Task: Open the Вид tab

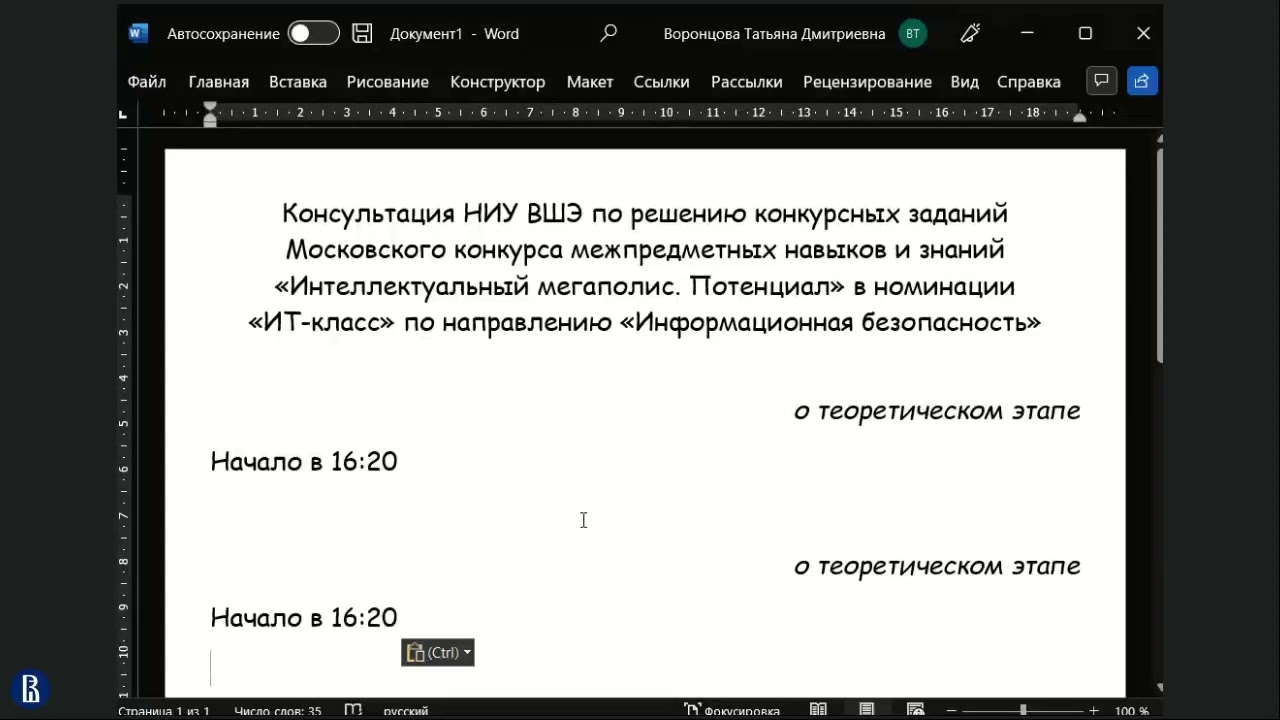Action: click(965, 82)
